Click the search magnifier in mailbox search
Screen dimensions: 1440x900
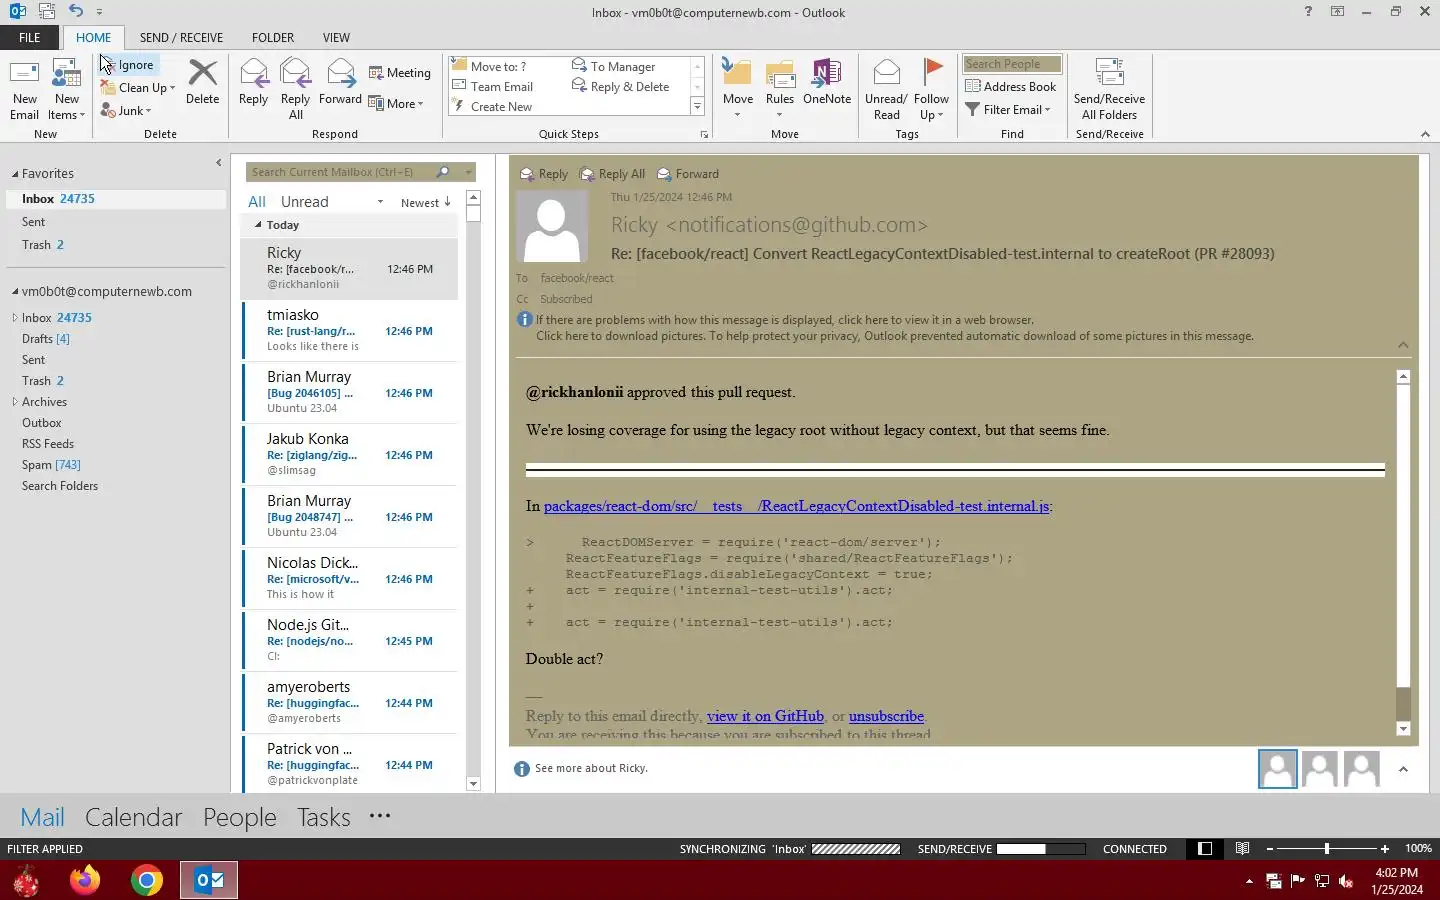point(444,172)
